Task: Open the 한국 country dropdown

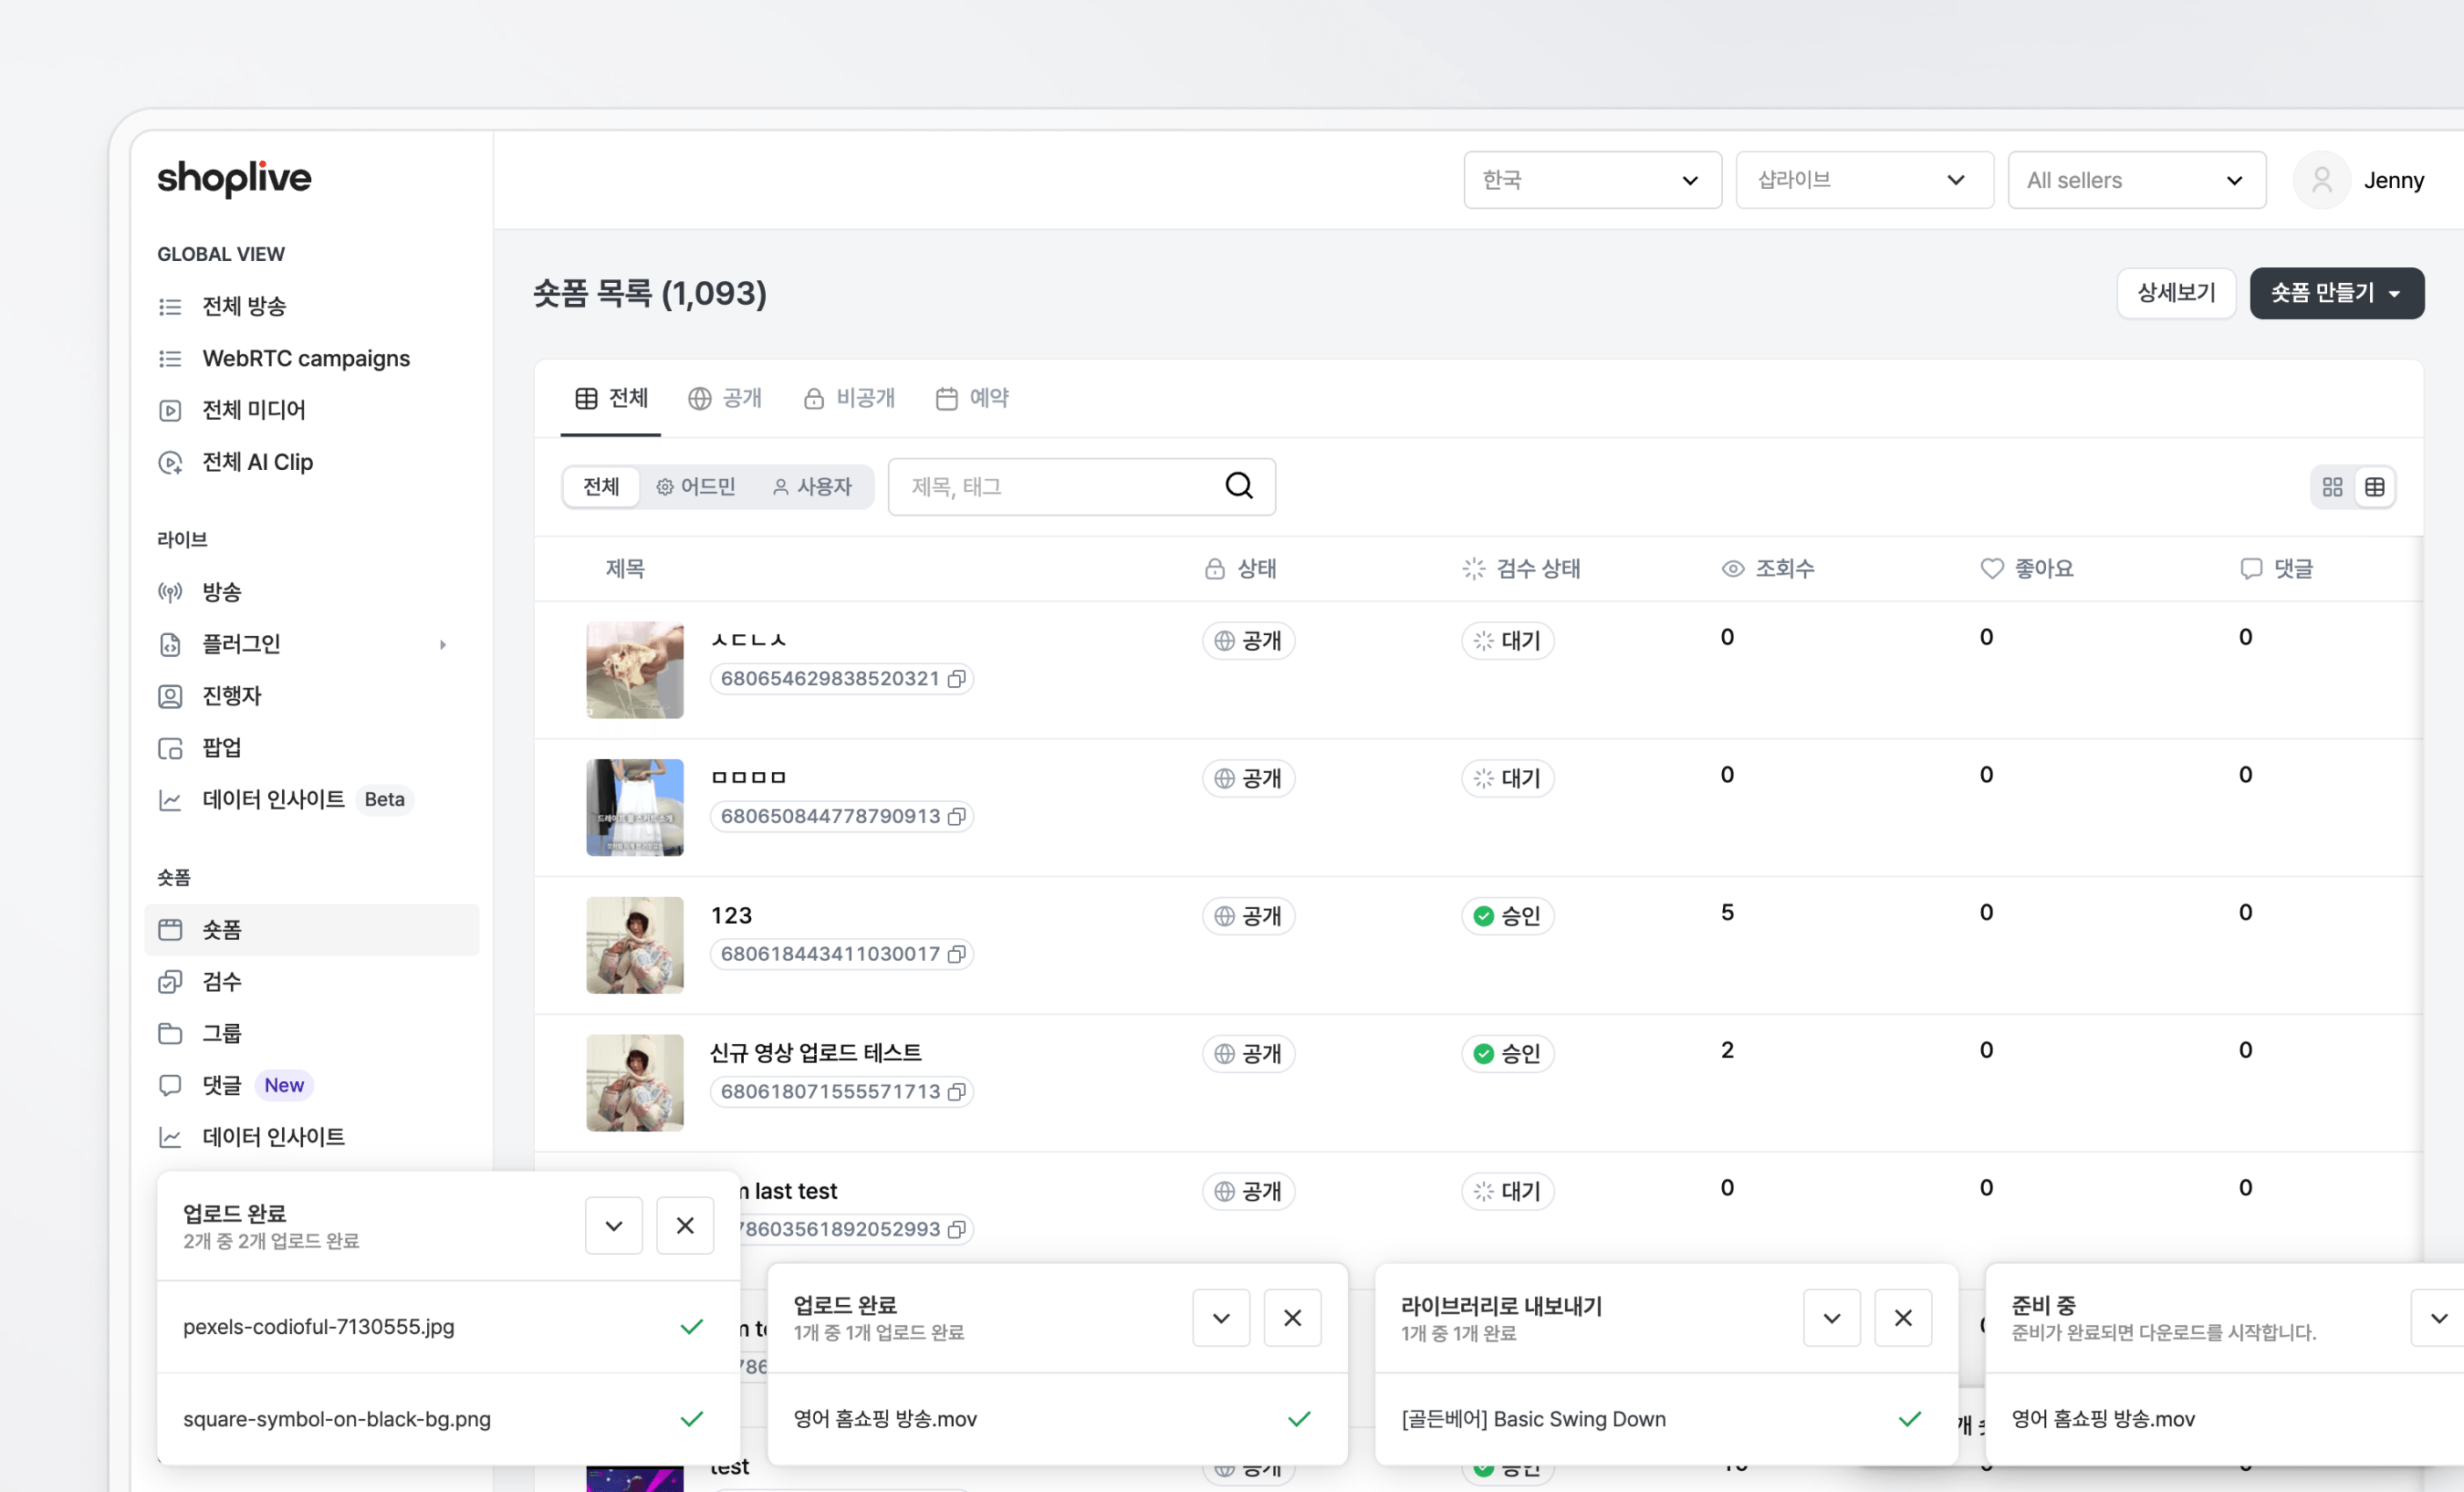Action: (1592, 180)
